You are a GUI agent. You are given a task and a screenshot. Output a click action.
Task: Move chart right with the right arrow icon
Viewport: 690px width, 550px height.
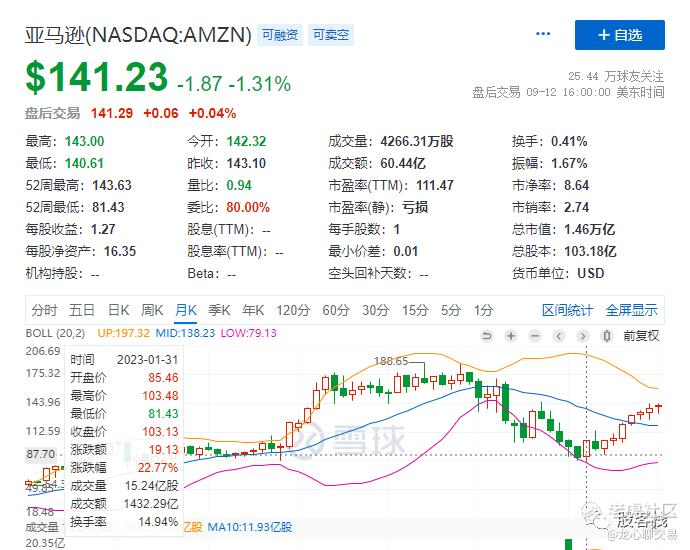pos(583,337)
